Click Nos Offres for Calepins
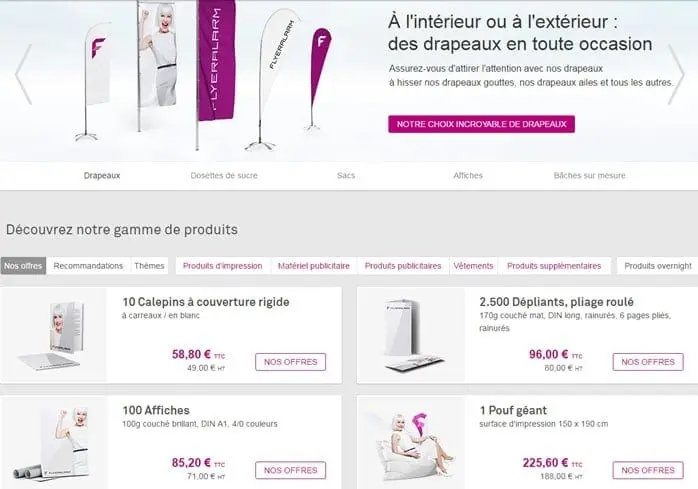 pos(291,362)
